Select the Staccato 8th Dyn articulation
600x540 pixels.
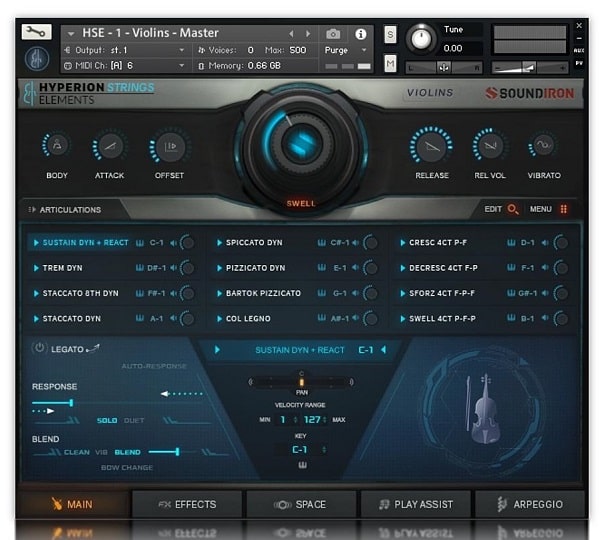(81, 294)
